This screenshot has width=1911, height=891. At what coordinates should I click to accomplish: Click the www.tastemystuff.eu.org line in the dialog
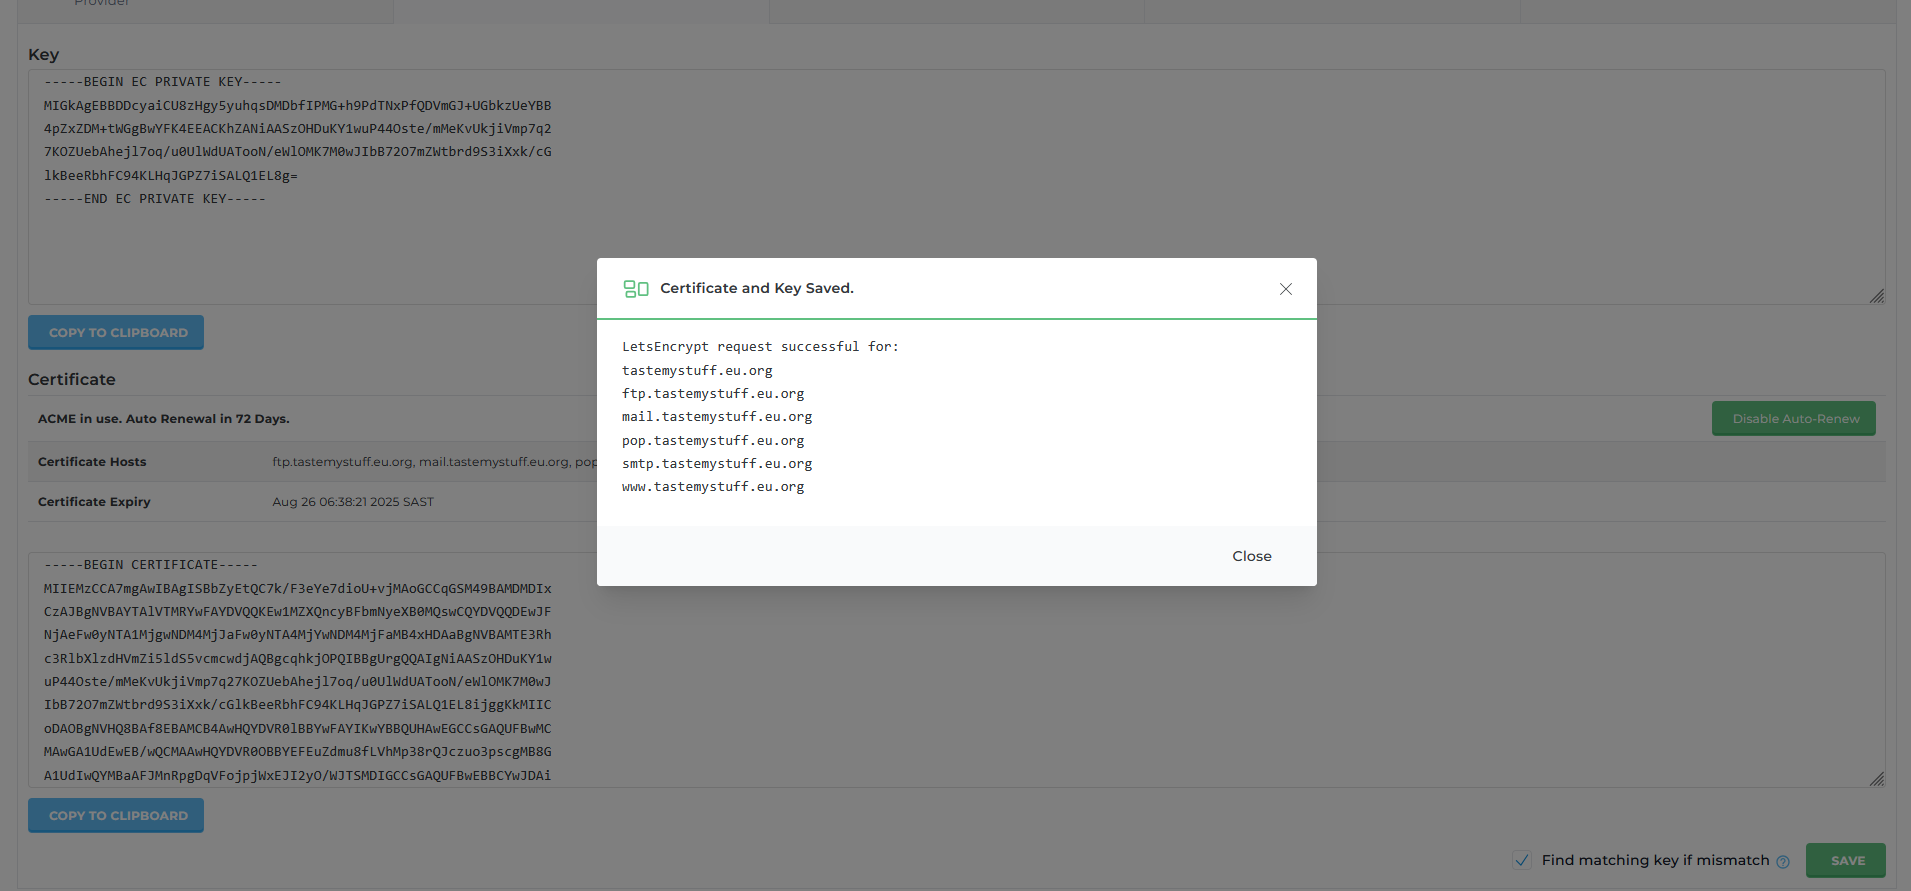(x=712, y=487)
